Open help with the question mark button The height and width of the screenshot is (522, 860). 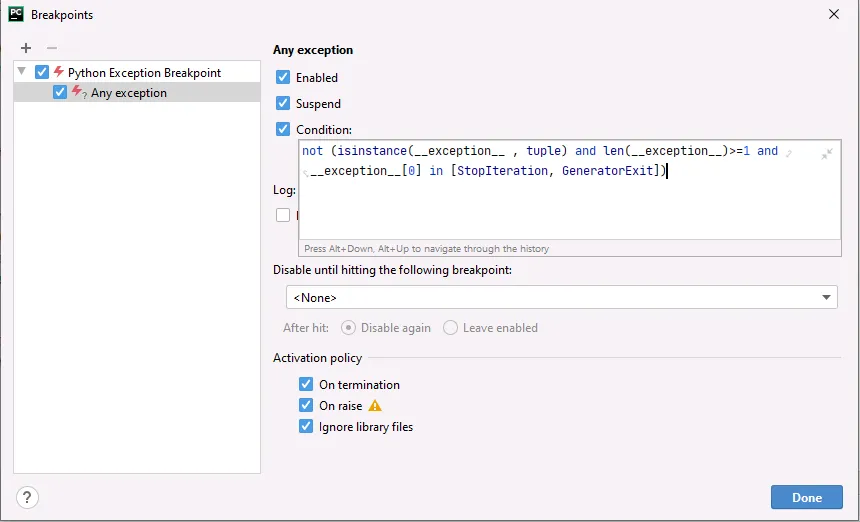pos(28,497)
